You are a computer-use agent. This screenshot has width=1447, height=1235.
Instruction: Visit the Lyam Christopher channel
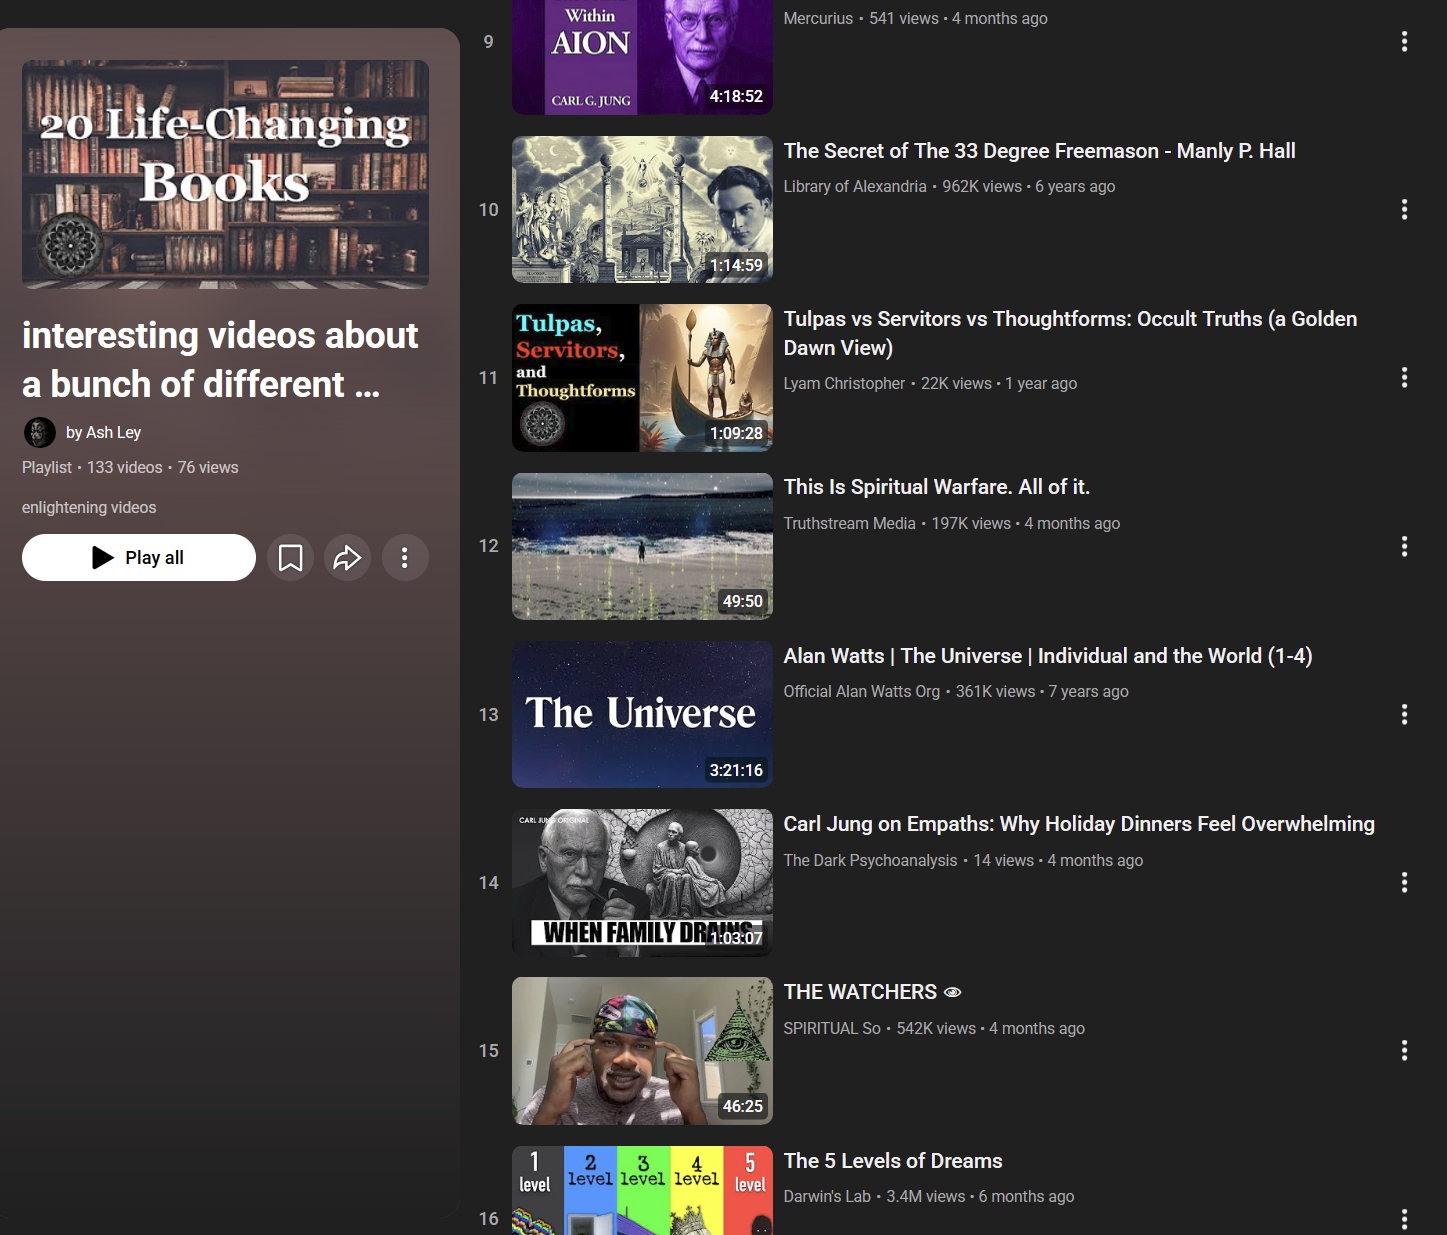[844, 383]
